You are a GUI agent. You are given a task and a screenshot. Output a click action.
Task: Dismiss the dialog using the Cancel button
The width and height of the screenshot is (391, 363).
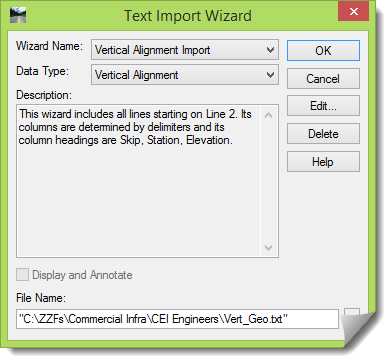pyautogui.click(x=323, y=79)
